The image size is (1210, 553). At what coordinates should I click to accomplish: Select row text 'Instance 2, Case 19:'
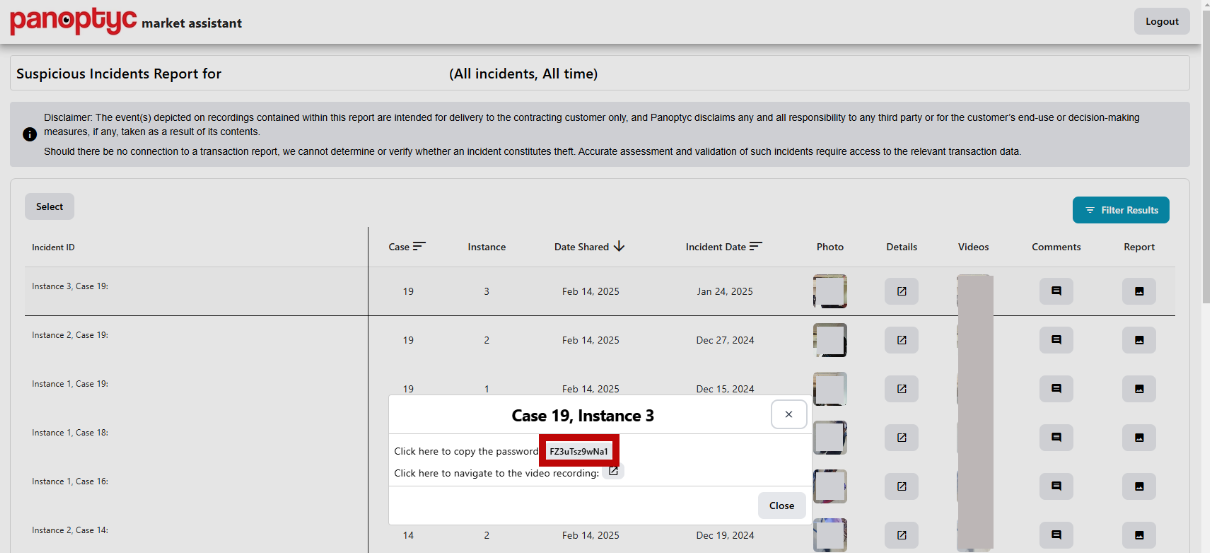(x=70, y=335)
